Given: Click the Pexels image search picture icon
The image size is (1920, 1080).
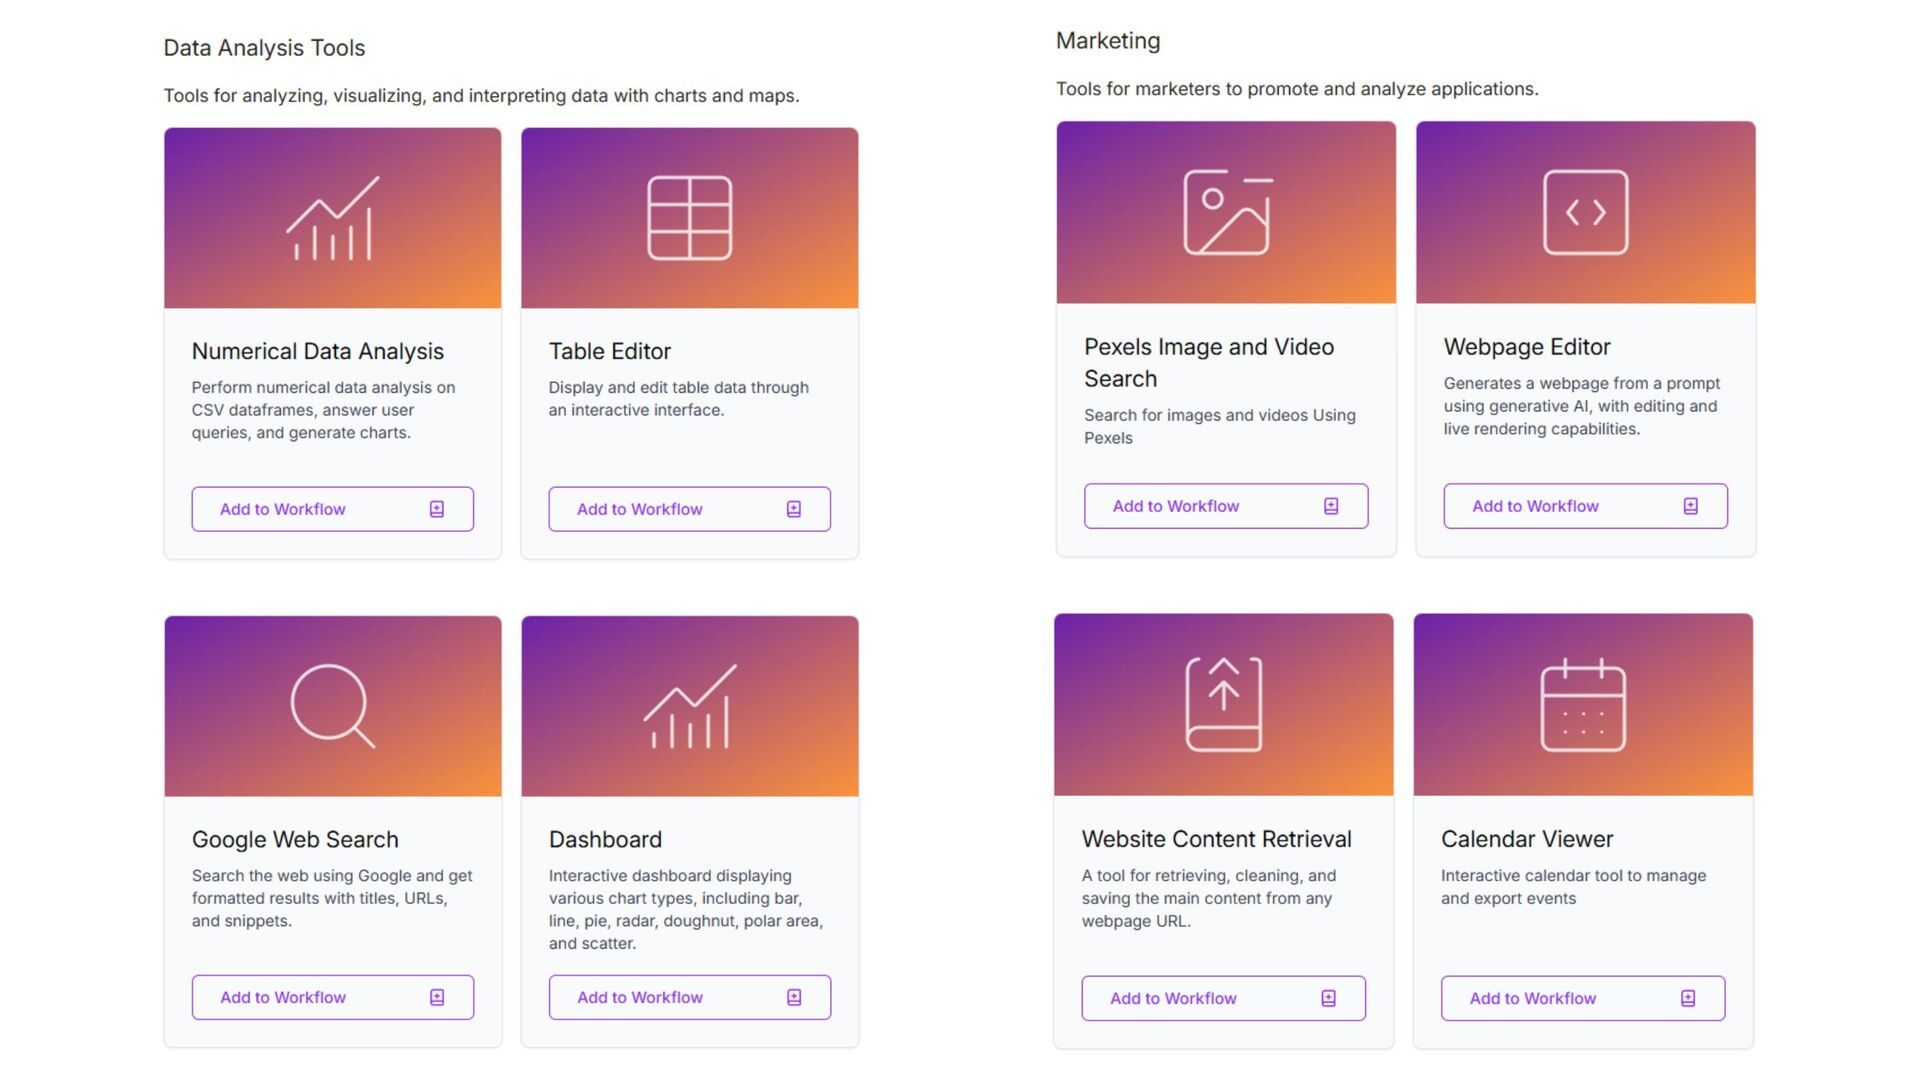Looking at the screenshot, I should 1226,212.
